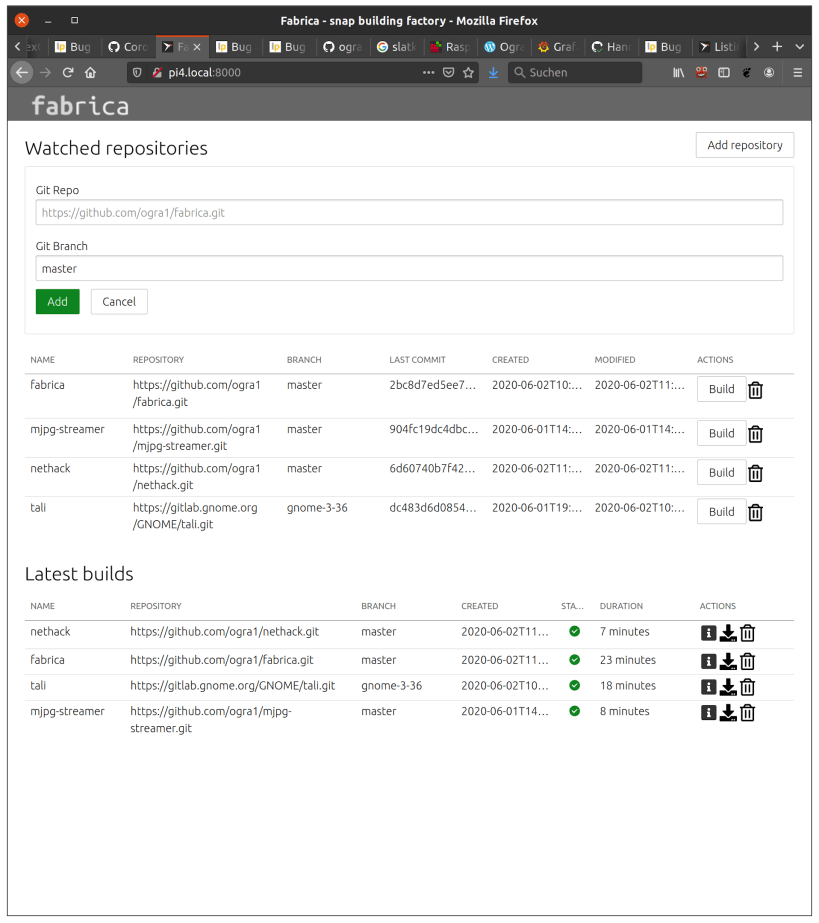Switch to the slatk Google tab
The image size is (819, 923).
point(397,47)
